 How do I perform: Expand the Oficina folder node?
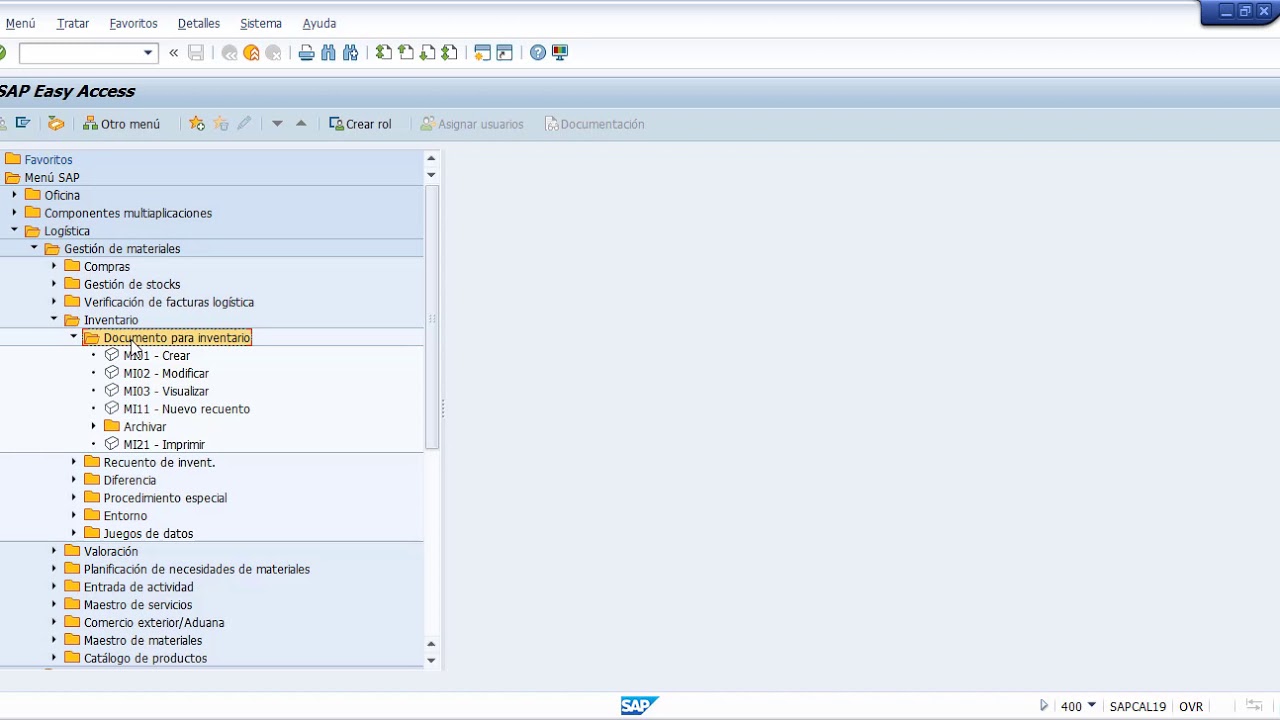(14, 195)
